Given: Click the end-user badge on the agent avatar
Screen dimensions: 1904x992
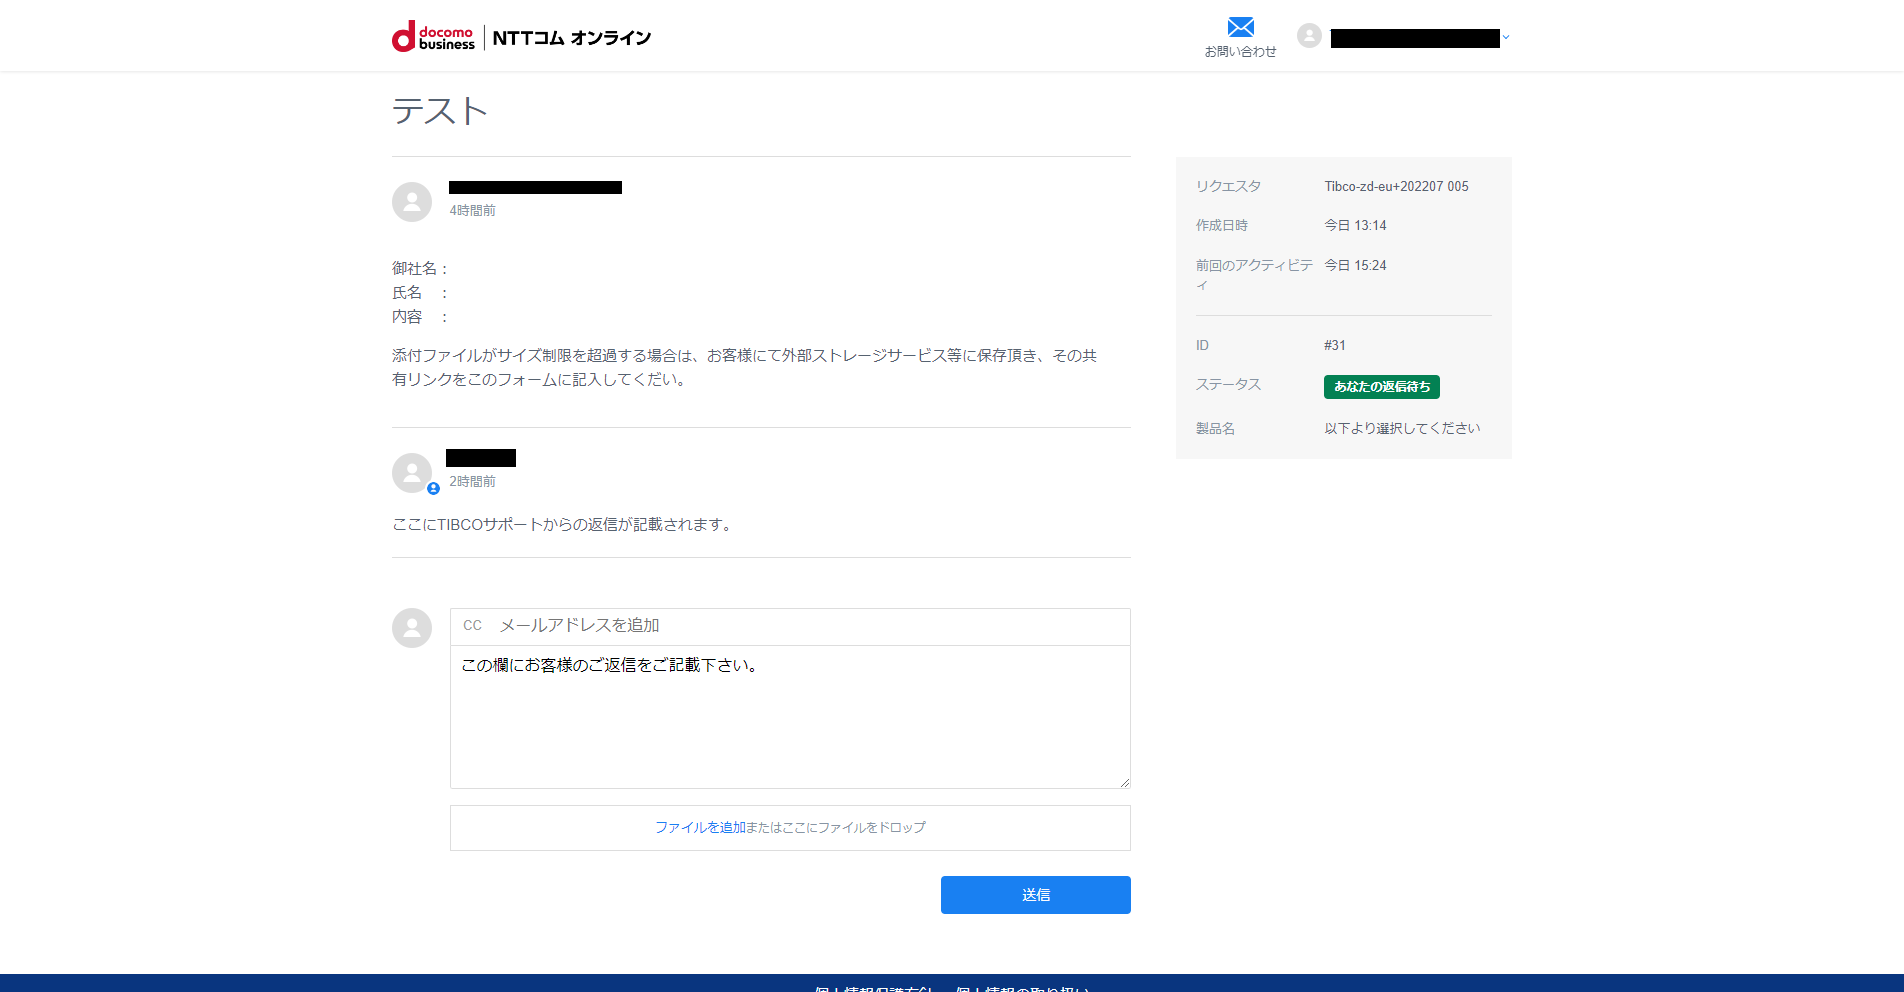Looking at the screenshot, I should click(432, 489).
